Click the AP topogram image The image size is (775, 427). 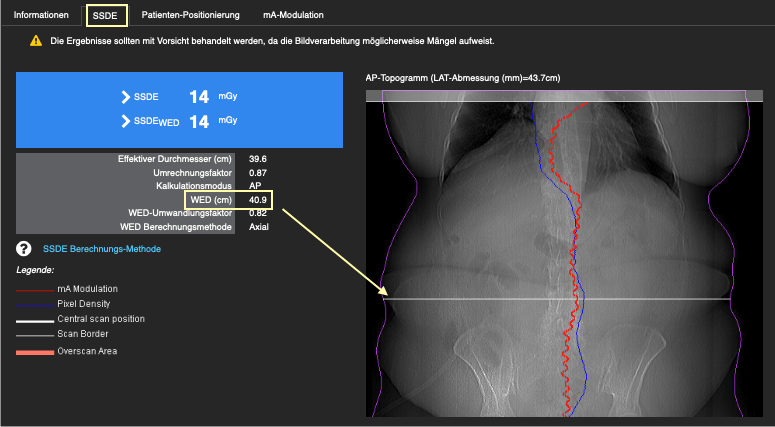pos(564,254)
